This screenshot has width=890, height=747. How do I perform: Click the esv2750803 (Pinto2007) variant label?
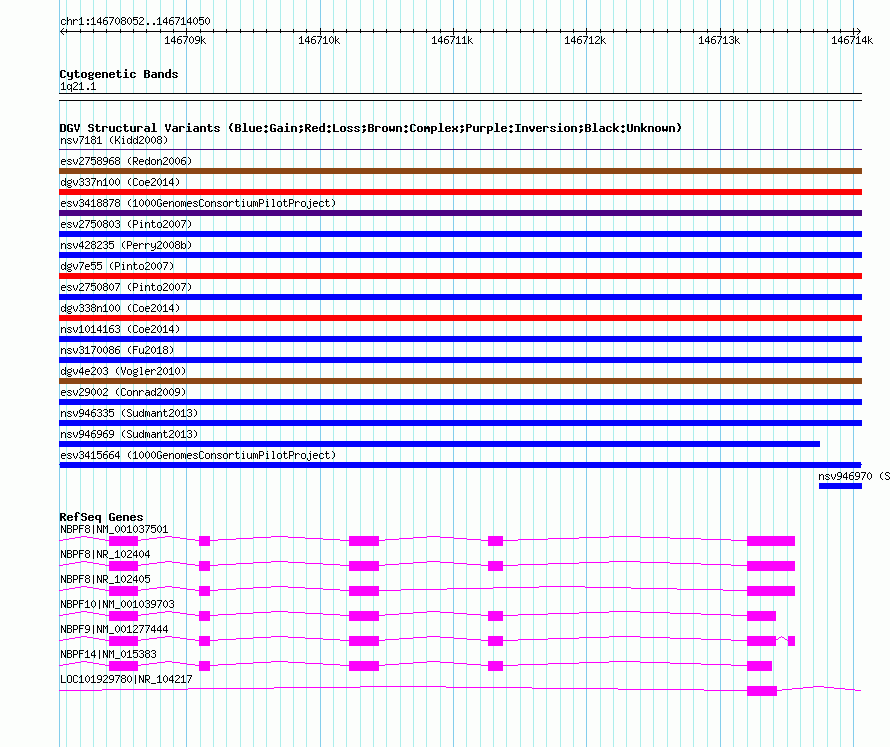click(x=126, y=224)
